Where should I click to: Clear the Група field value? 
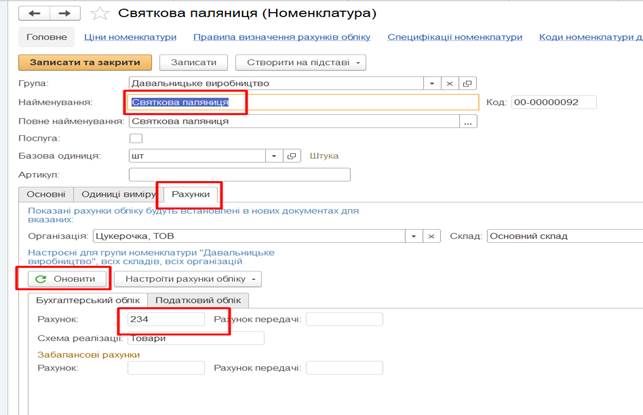[x=450, y=83]
